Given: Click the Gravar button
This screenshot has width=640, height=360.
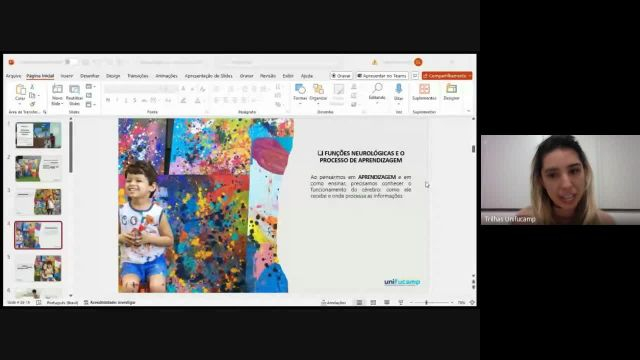Looking at the screenshot, I should tap(341, 76).
